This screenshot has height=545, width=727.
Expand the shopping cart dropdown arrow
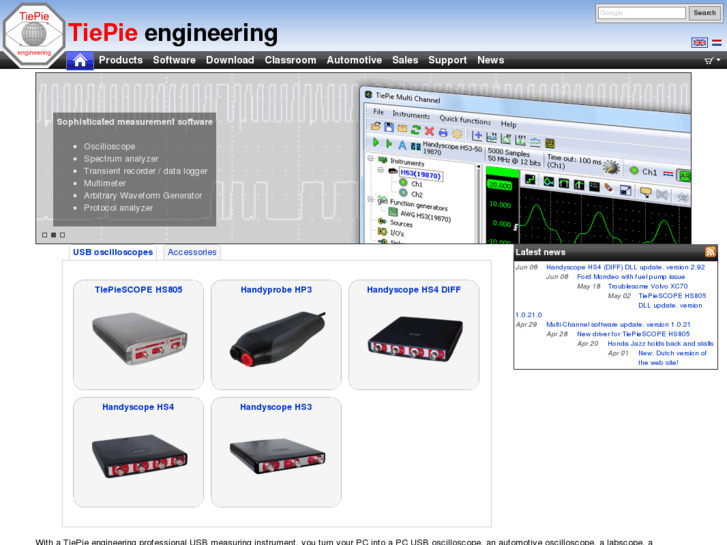(x=718, y=60)
